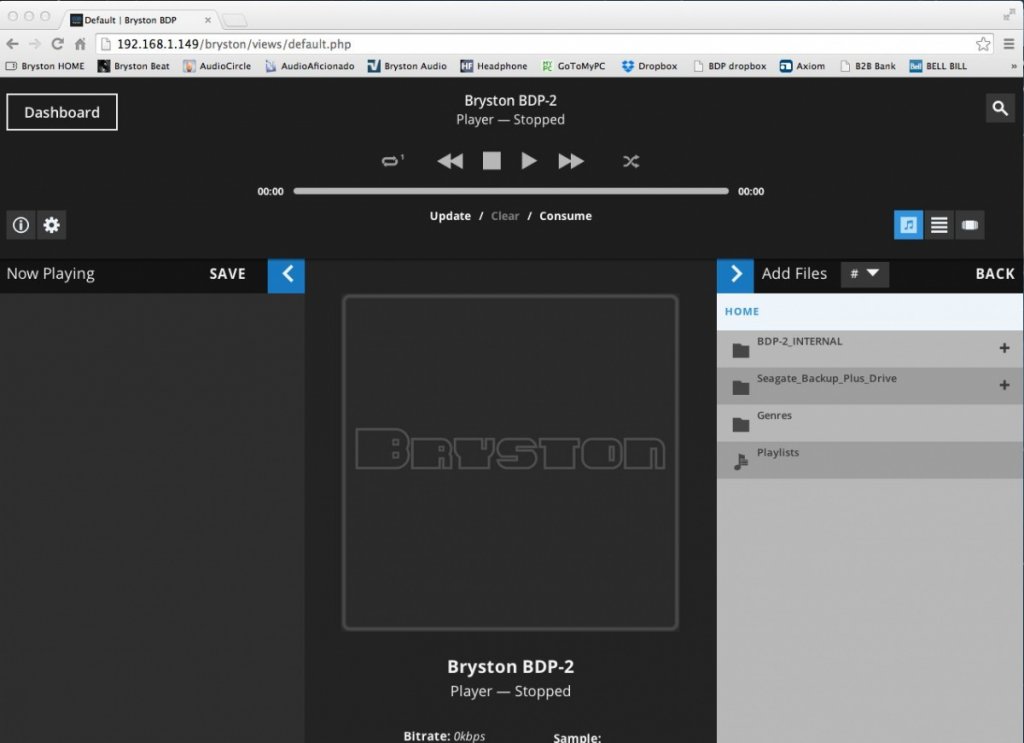The width and height of the screenshot is (1024, 743).
Task: Go back in browser history
Action: tap(12, 44)
